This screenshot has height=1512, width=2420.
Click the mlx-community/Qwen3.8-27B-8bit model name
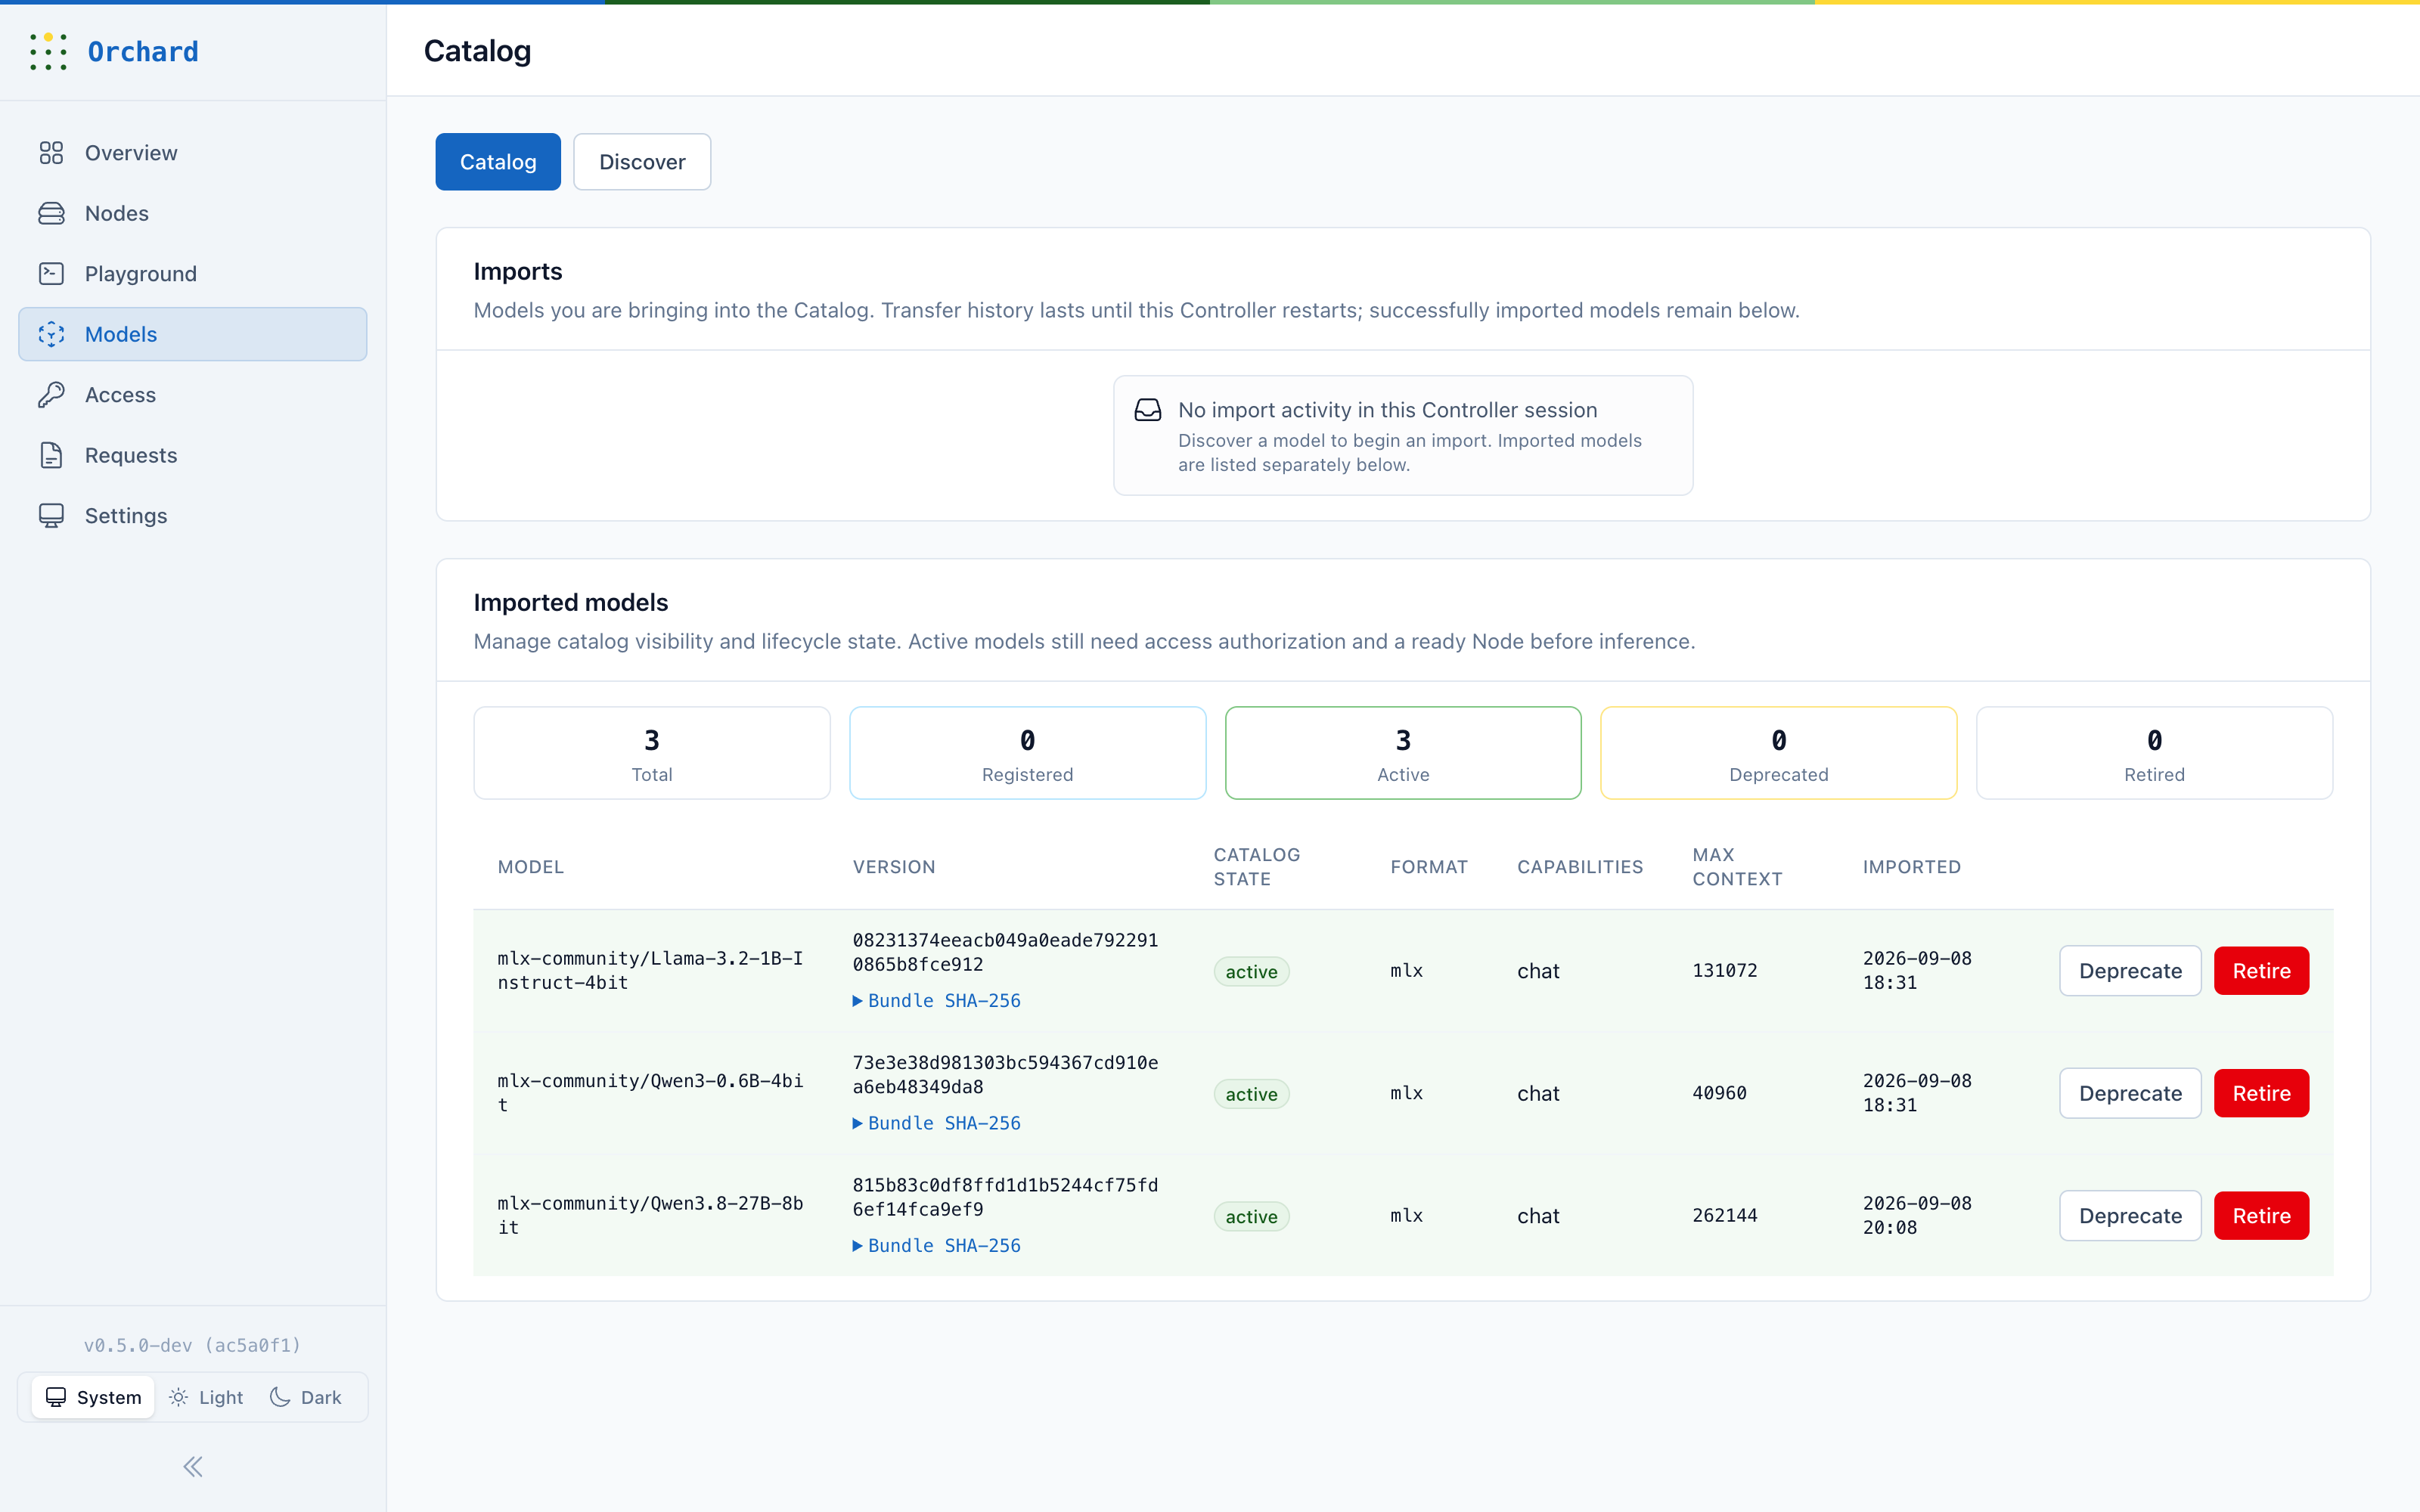[x=650, y=1216]
